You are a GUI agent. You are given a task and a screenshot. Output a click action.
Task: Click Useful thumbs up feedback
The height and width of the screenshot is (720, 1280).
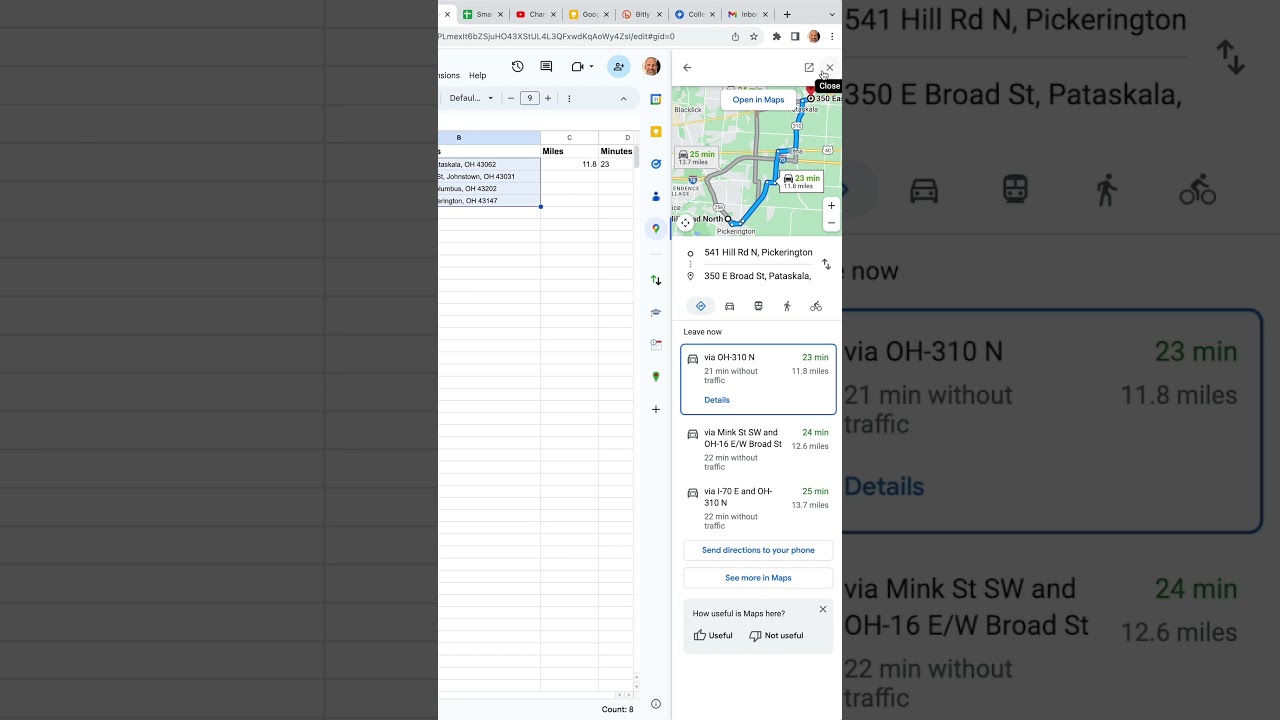[x=713, y=636]
